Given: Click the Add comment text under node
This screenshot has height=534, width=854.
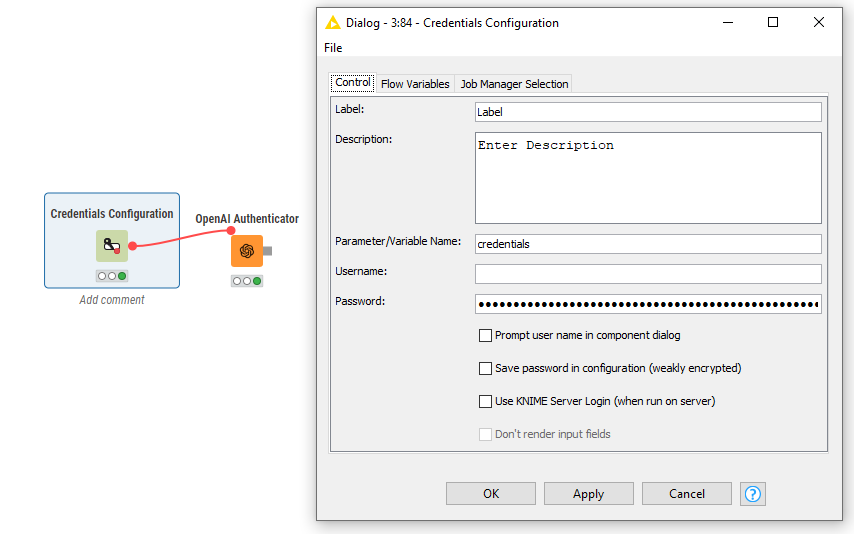Looking at the screenshot, I should pos(111,300).
